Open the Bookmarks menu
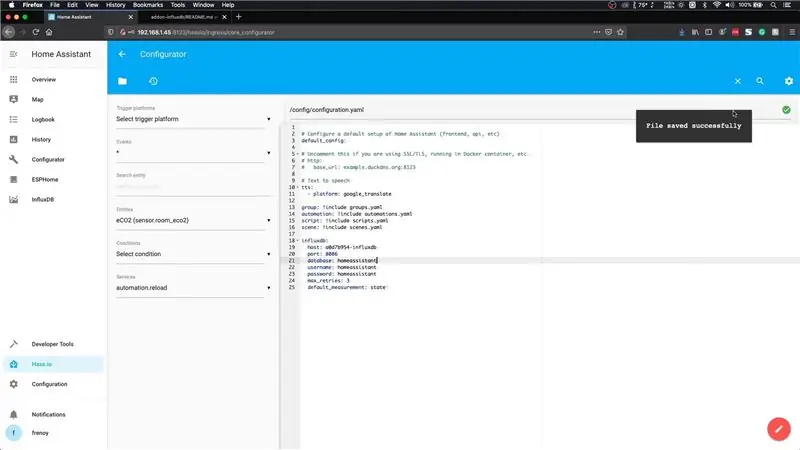Screen dimensions: 800x450 [x=148, y=5]
